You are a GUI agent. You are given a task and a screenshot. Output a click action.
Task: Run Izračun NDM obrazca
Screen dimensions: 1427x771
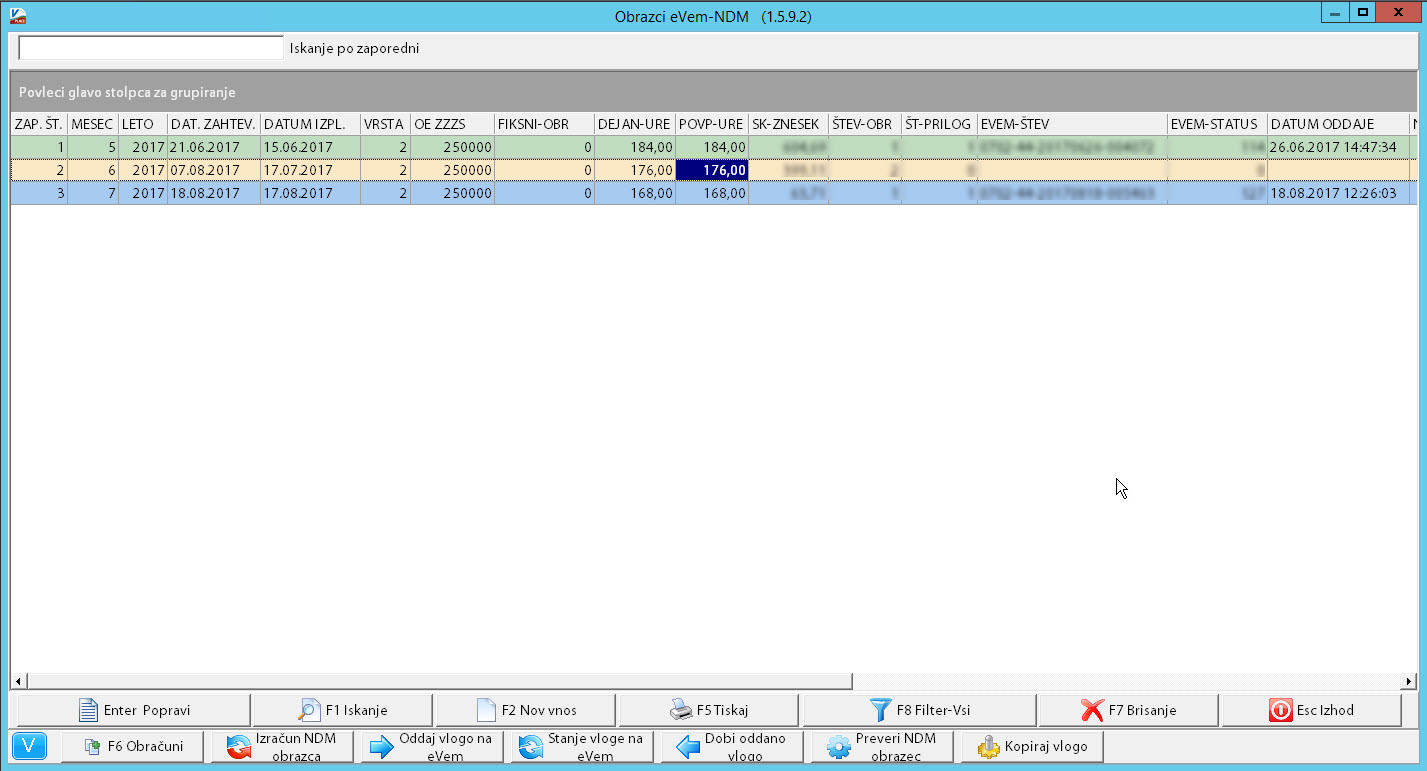282,747
